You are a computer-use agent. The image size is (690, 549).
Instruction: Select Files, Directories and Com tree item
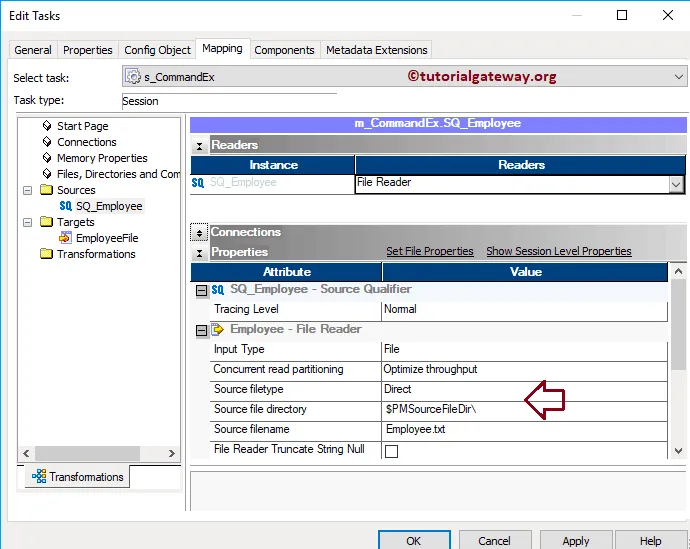[118, 174]
